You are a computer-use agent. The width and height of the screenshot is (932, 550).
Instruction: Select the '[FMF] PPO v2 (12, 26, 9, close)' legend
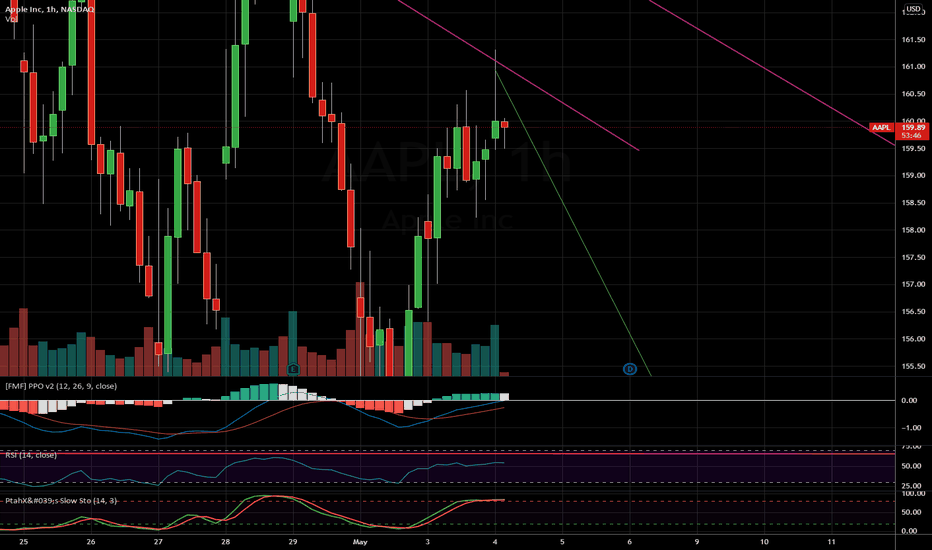pos(61,386)
